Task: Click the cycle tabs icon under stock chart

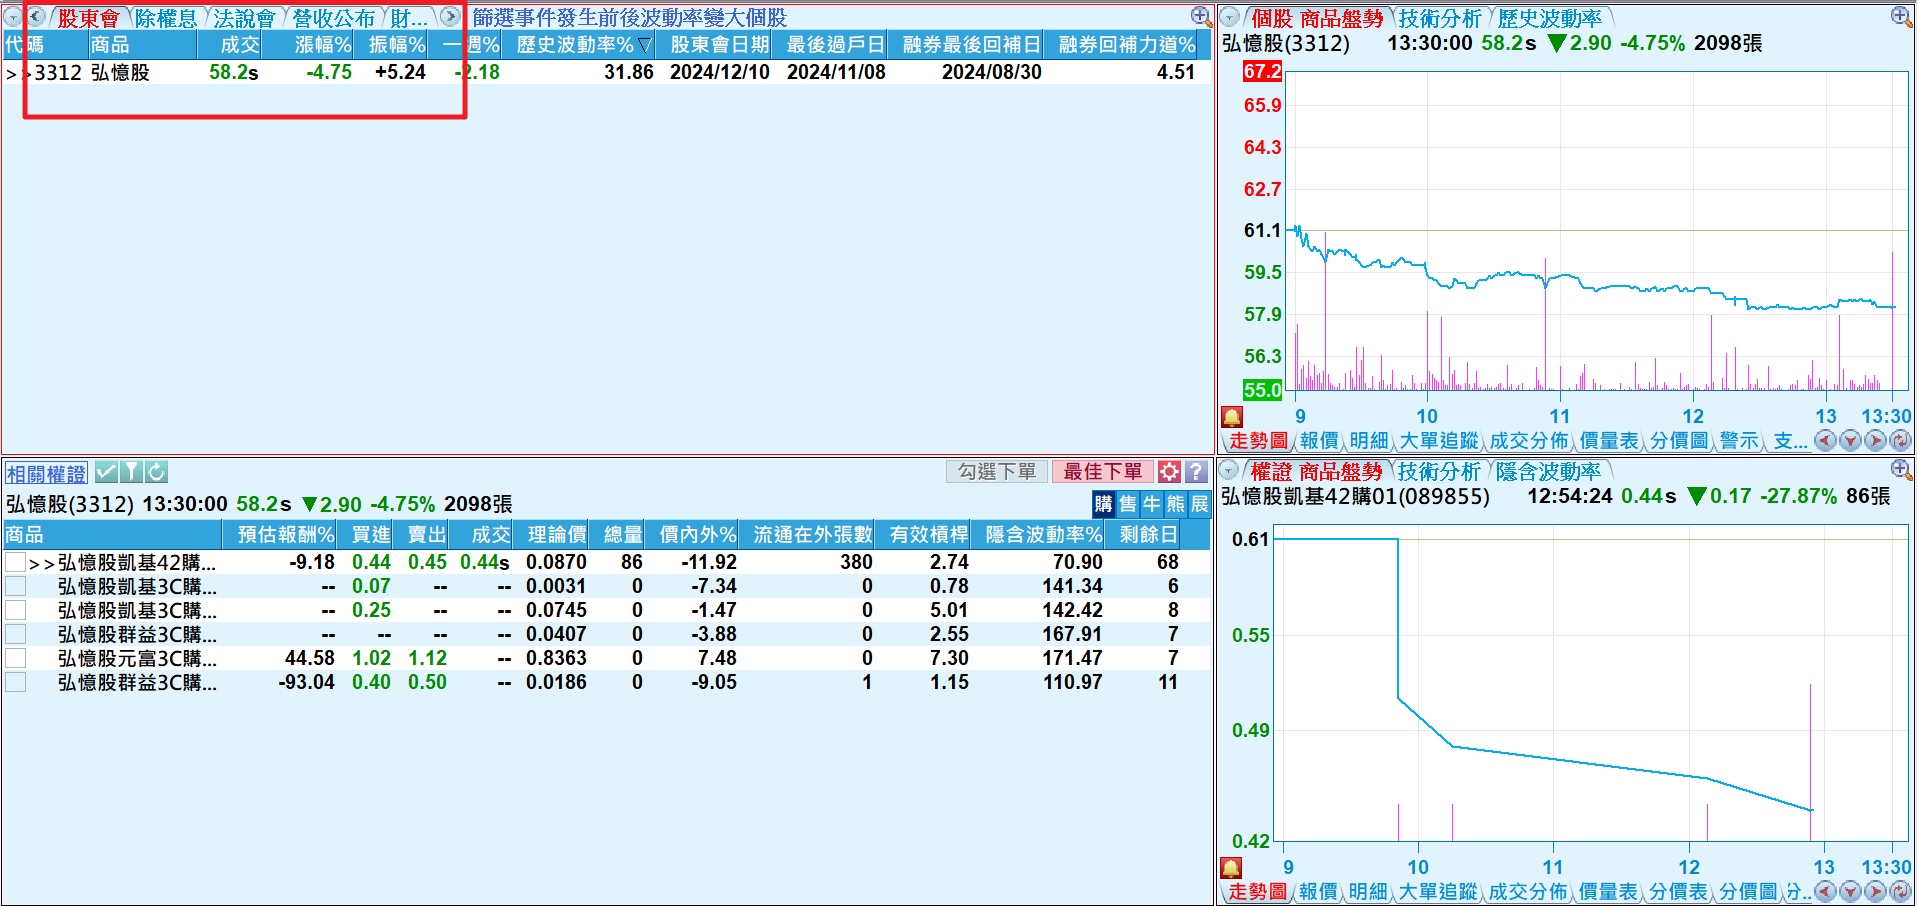Action: [1900, 441]
